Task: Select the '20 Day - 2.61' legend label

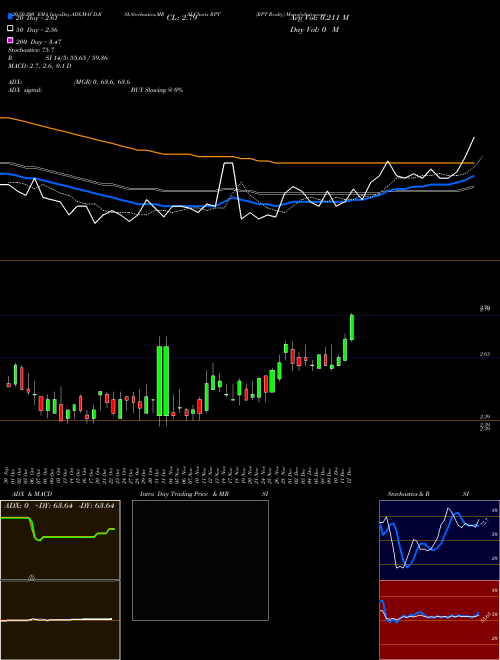Action: point(36,18)
